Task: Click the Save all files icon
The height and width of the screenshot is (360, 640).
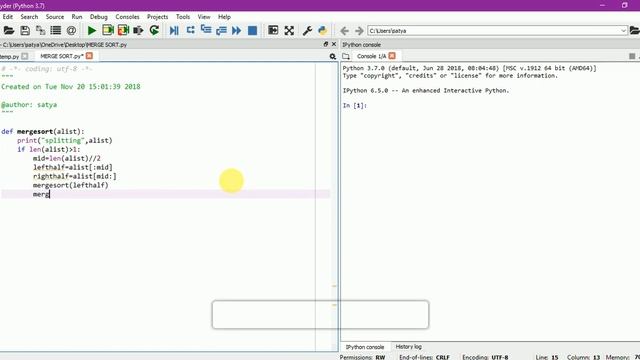Action: [x=40, y=31]
